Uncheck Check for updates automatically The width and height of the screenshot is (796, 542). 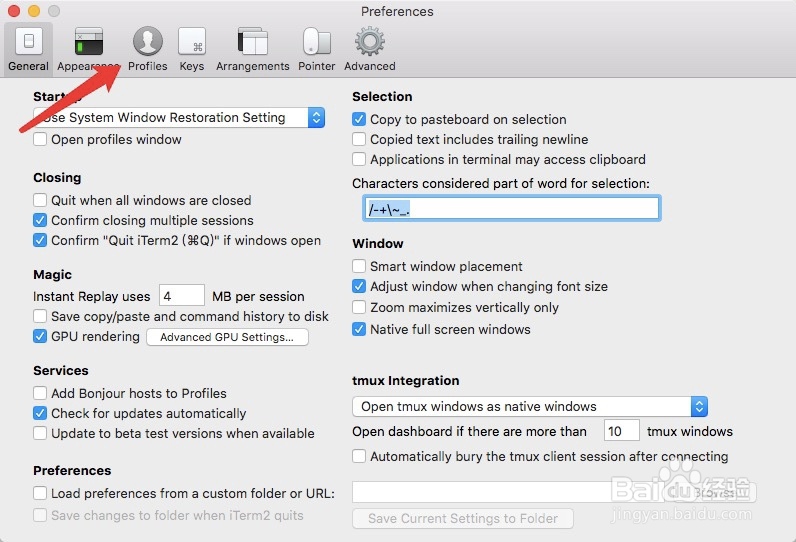click(40, 413)
